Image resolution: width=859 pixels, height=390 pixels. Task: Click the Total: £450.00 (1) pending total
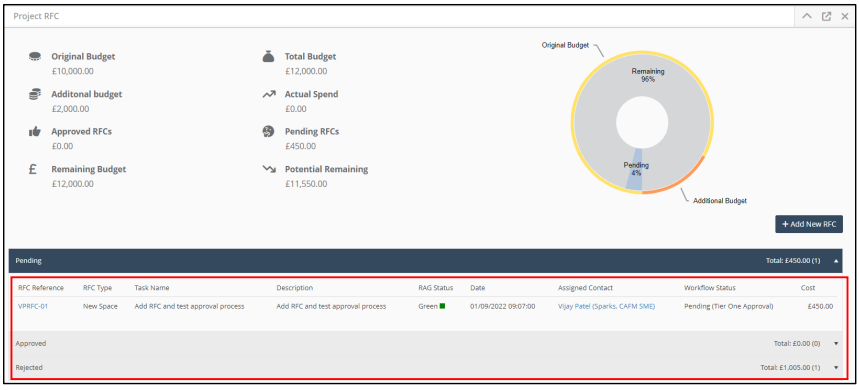793,261
